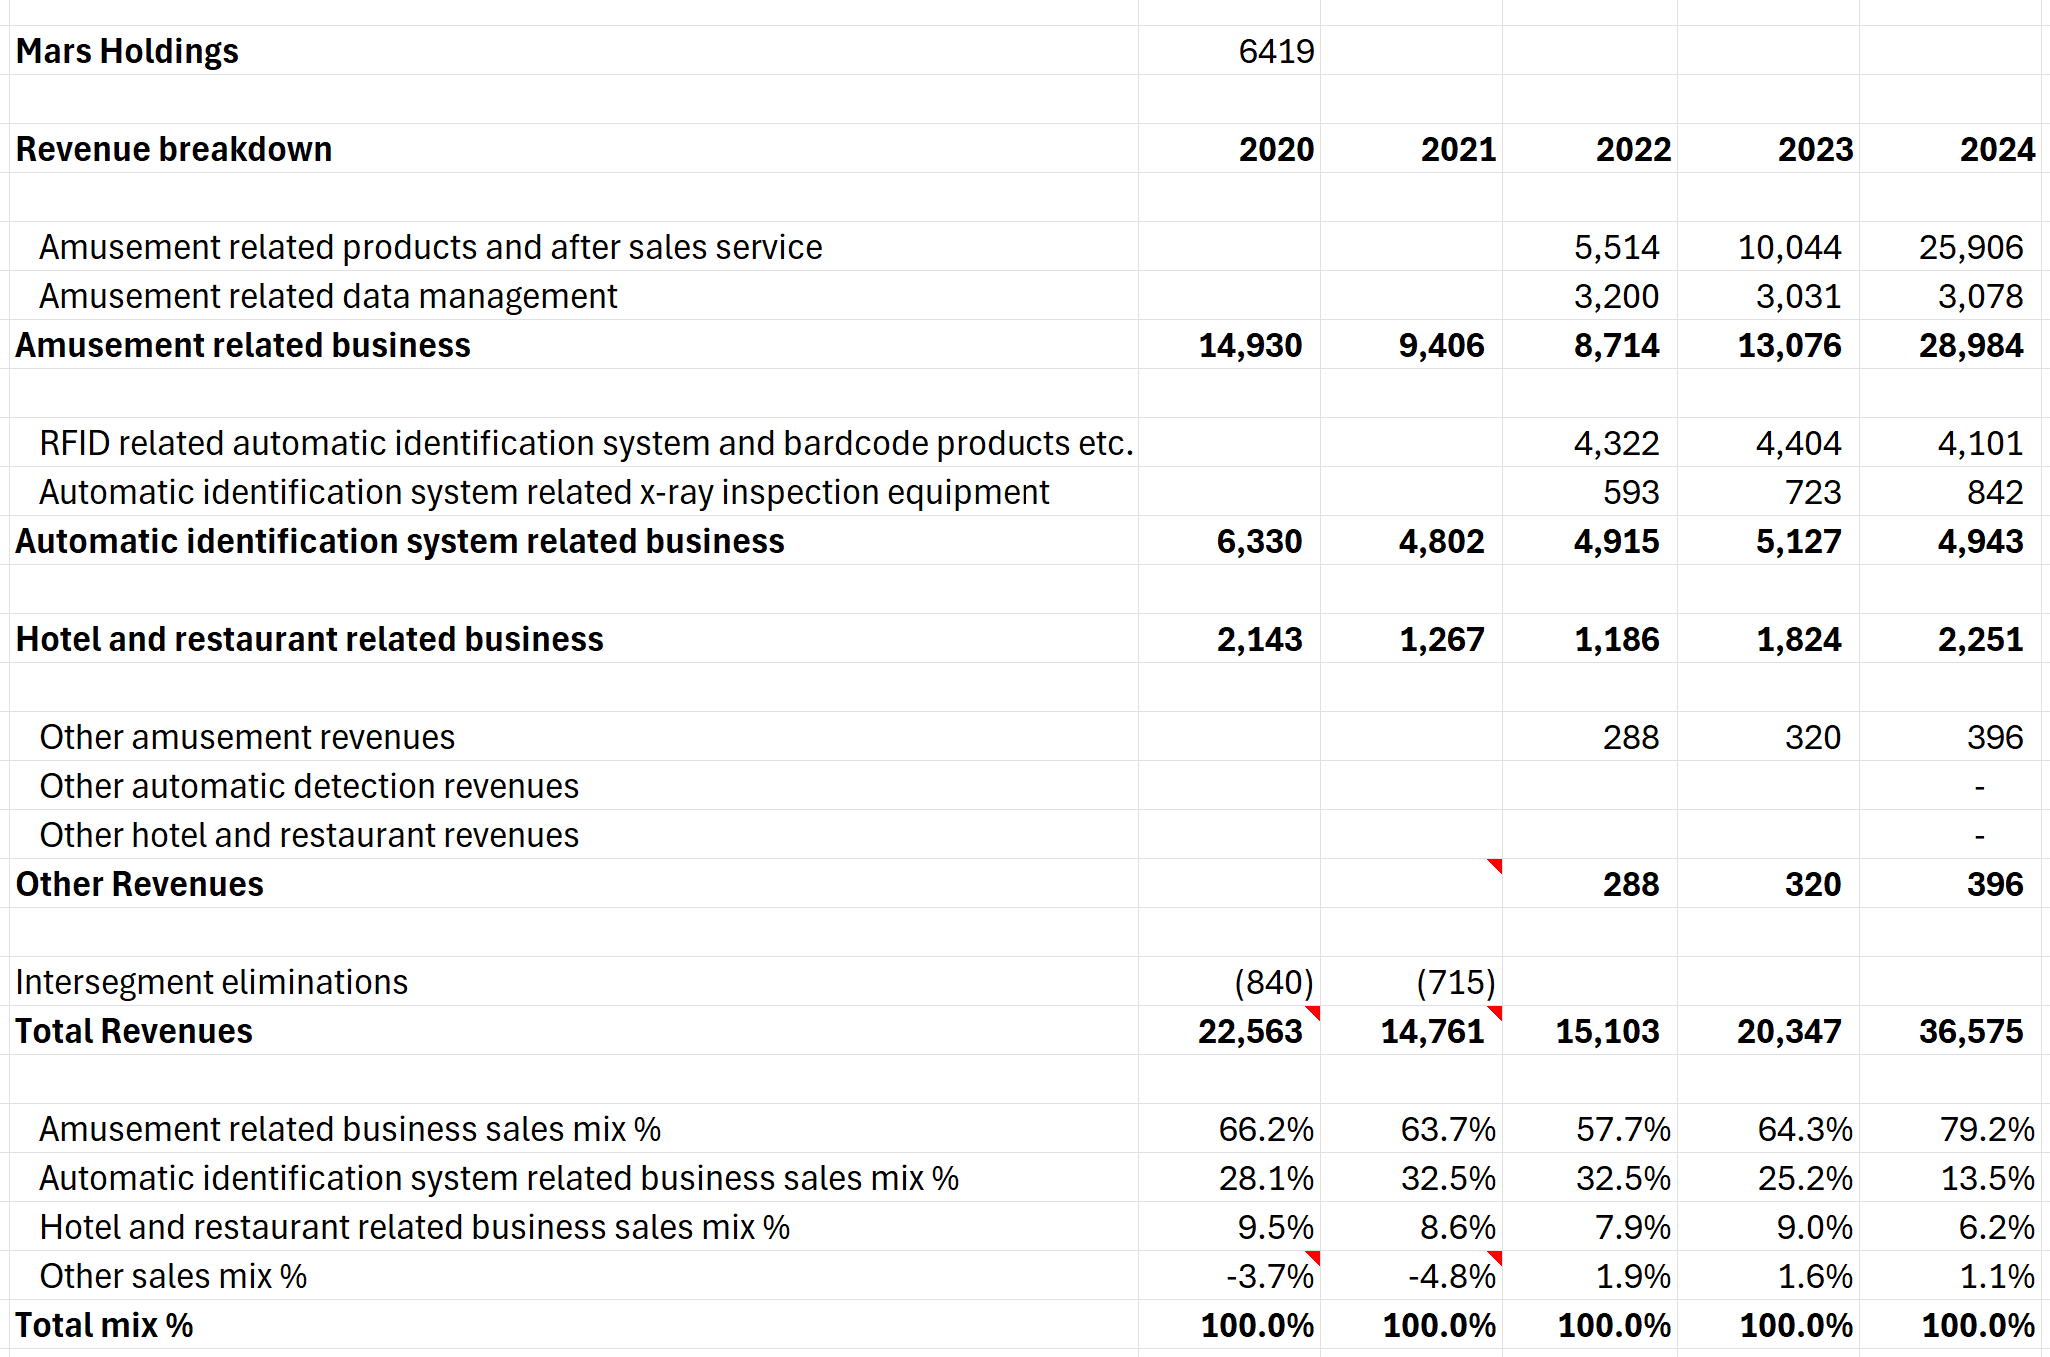Screen dimensions: 2050x1357
Task: Click the identification mix value 28.1%
Action: [x=1266, y=1178]
